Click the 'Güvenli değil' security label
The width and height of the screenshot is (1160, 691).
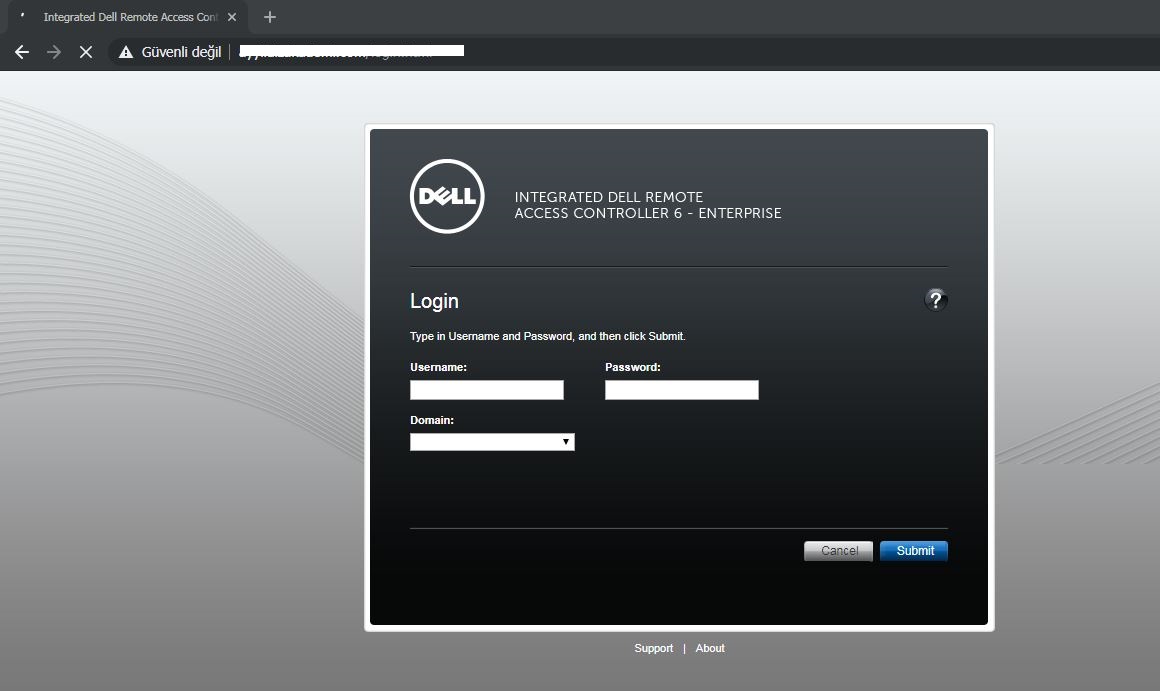(181, 52)
